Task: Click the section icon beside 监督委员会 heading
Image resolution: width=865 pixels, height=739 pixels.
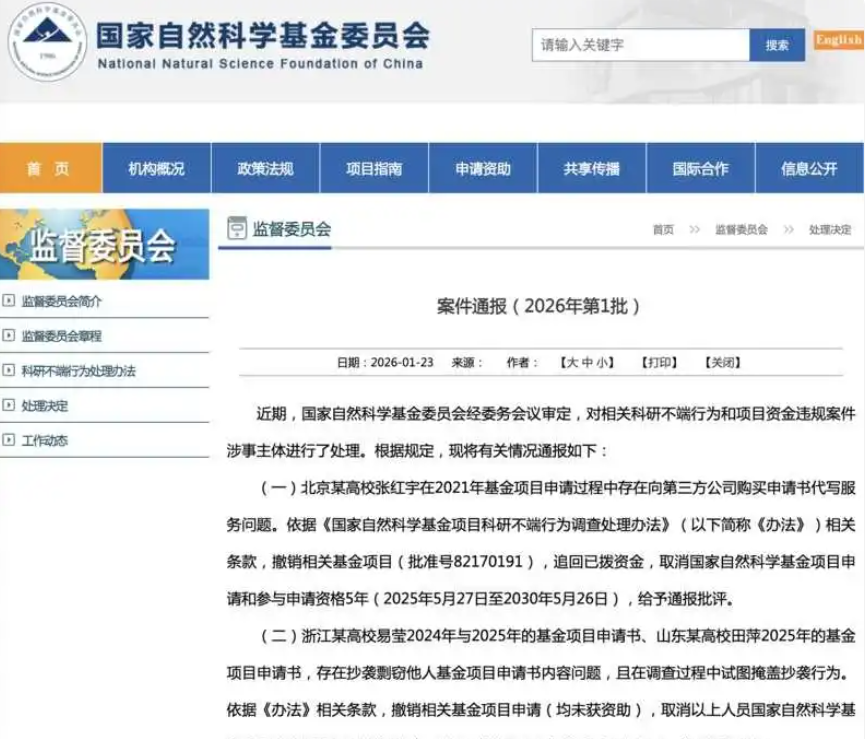Action: point(237,228)
